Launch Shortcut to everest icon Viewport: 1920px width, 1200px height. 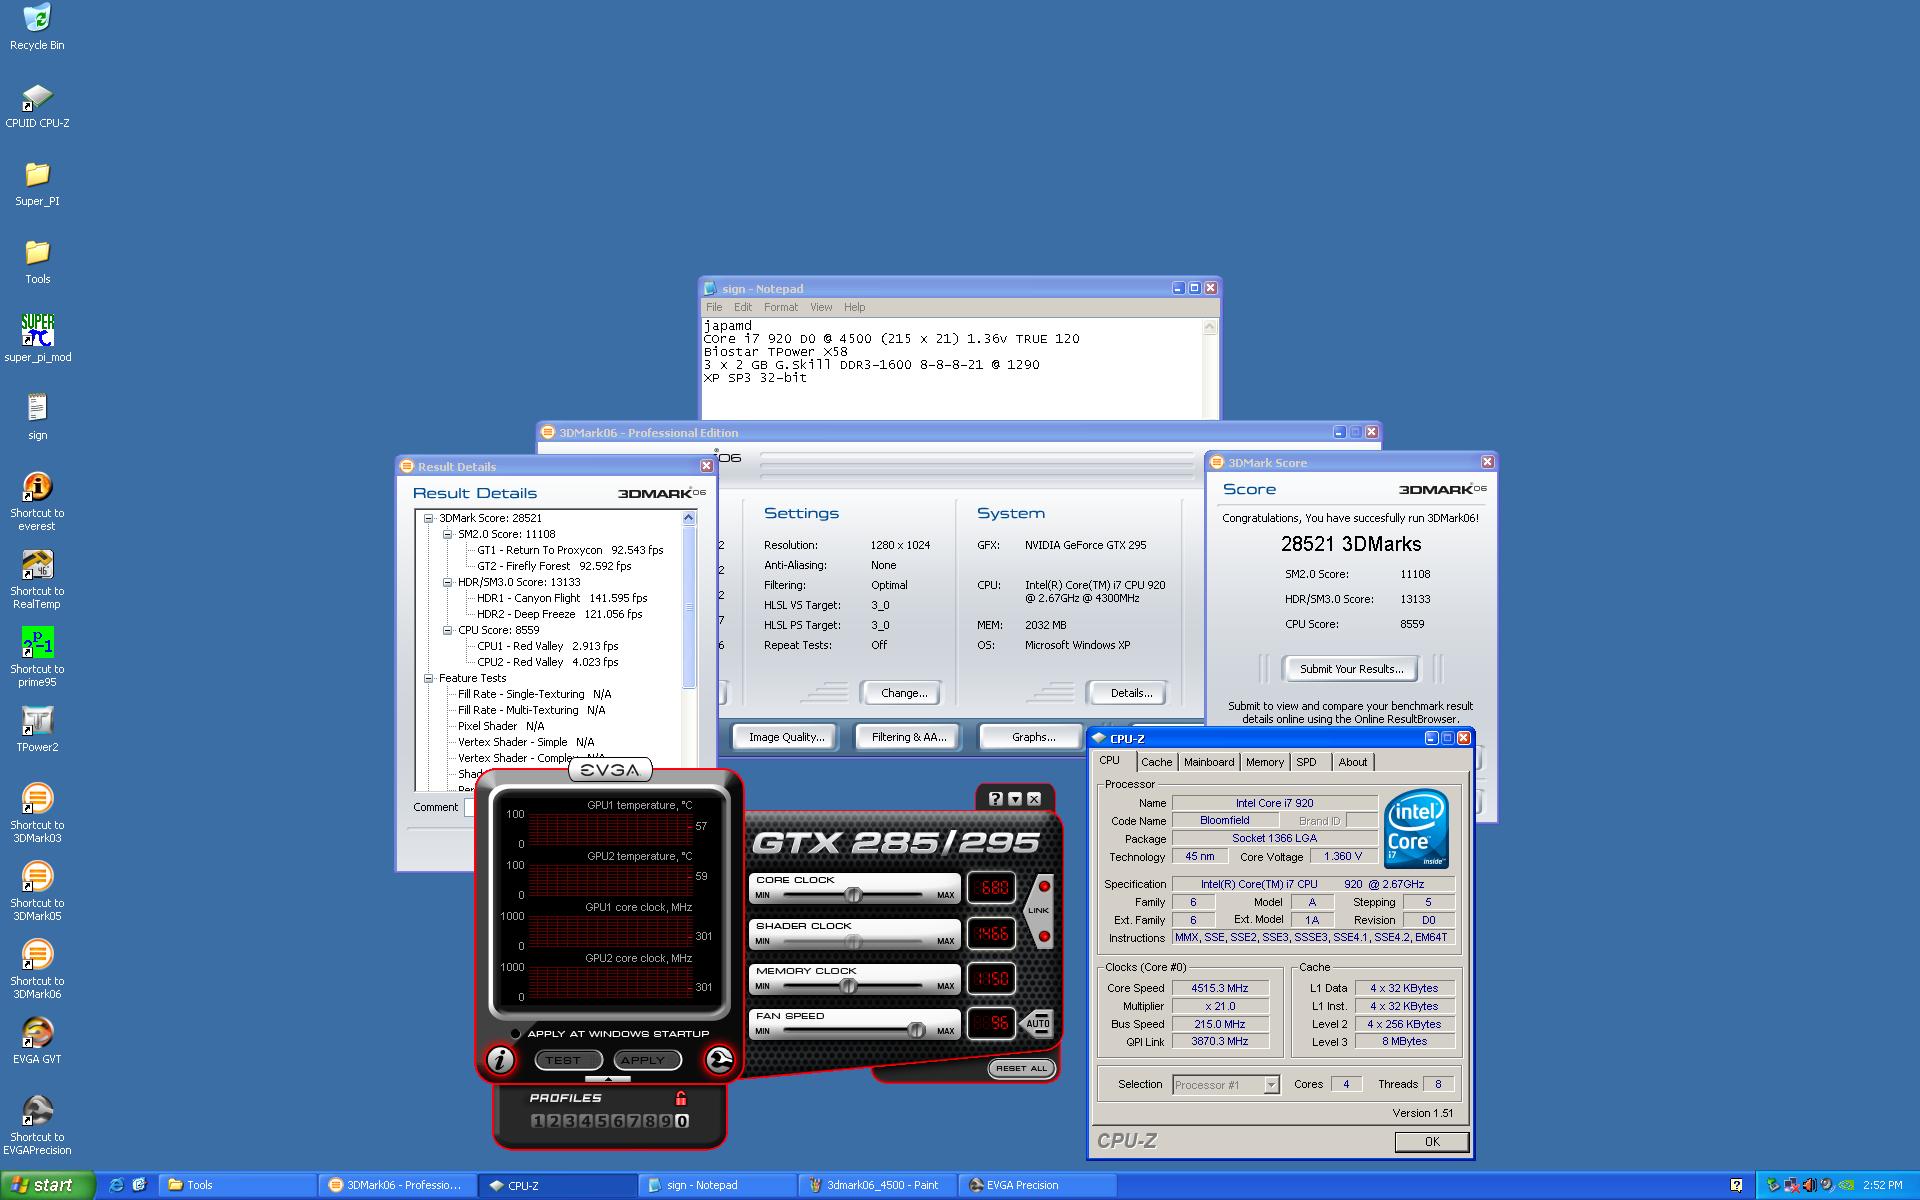(37, 501)
